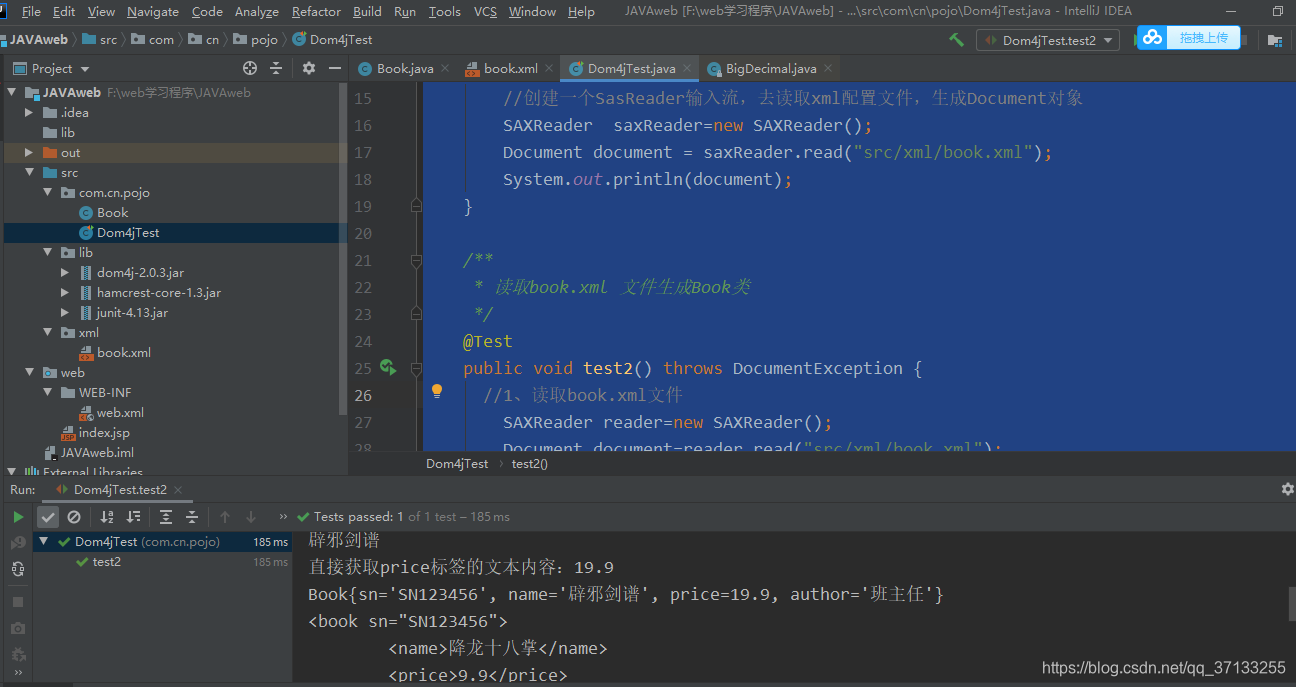
Task: Rerun failed tests icon in Run sidebar
Action: pyautogui.click(x=18, y=543)
